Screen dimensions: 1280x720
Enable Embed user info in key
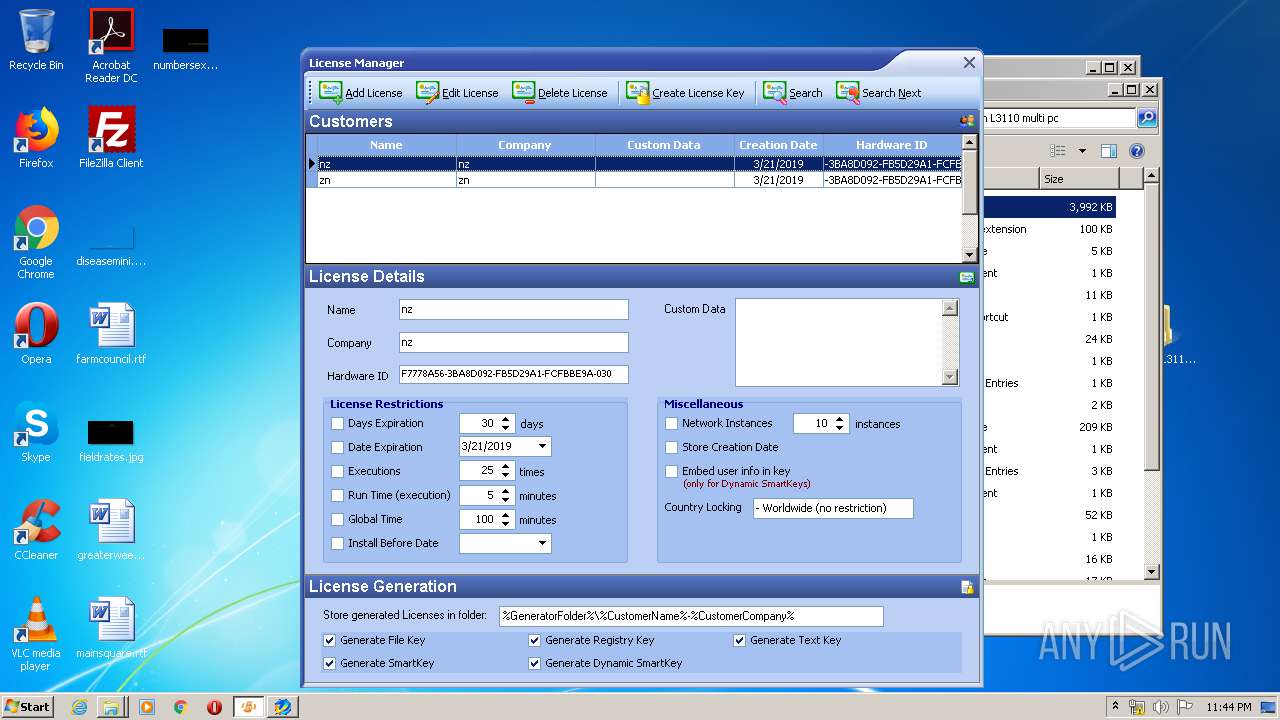coord(671,471)
